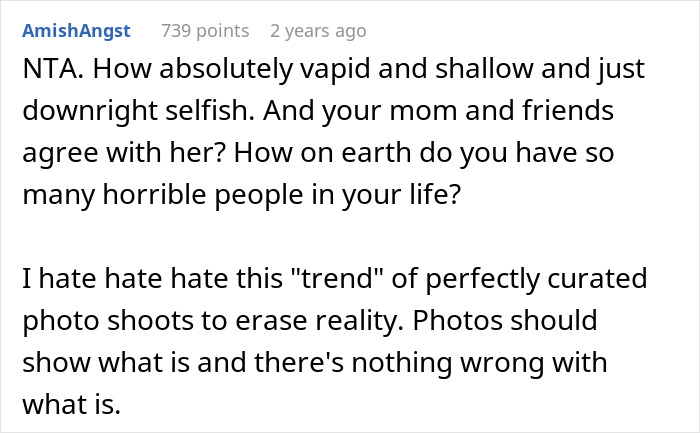Screen dimensions: 700x433
Task: Click the quoted word "trend"
Action: pos(332,279)
